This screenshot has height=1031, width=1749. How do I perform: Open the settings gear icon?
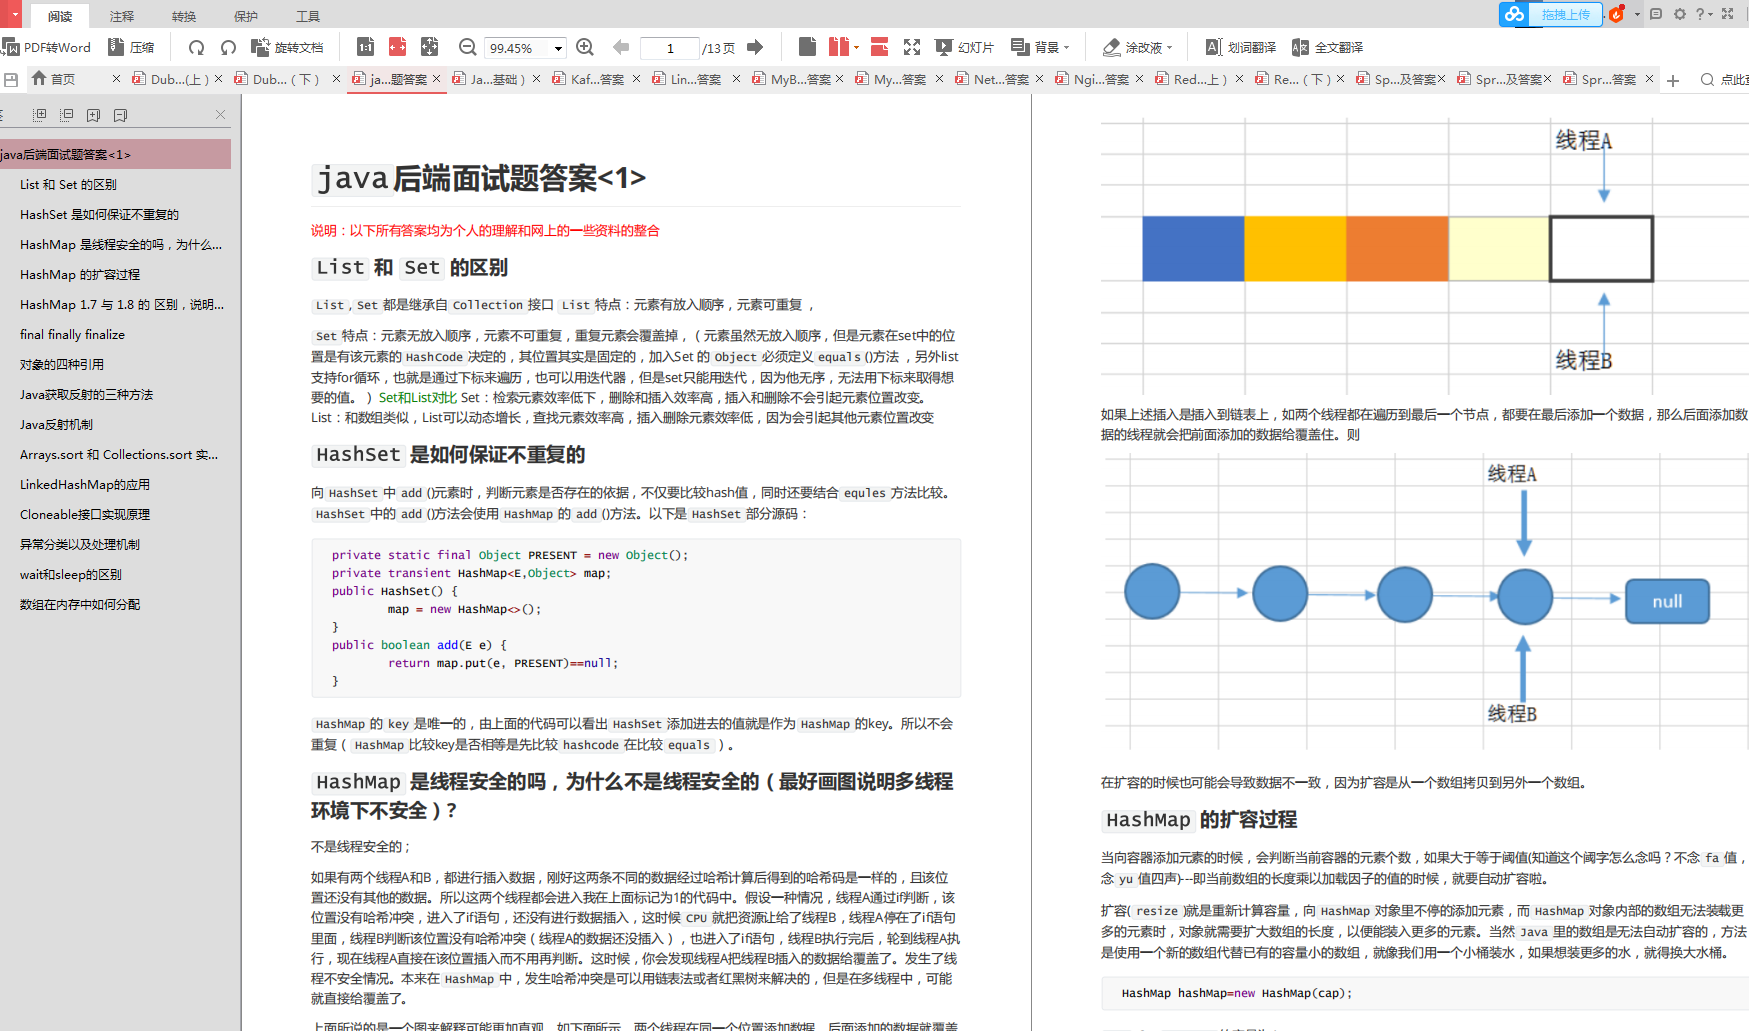pyautogui.click(x=1680, y=14)
